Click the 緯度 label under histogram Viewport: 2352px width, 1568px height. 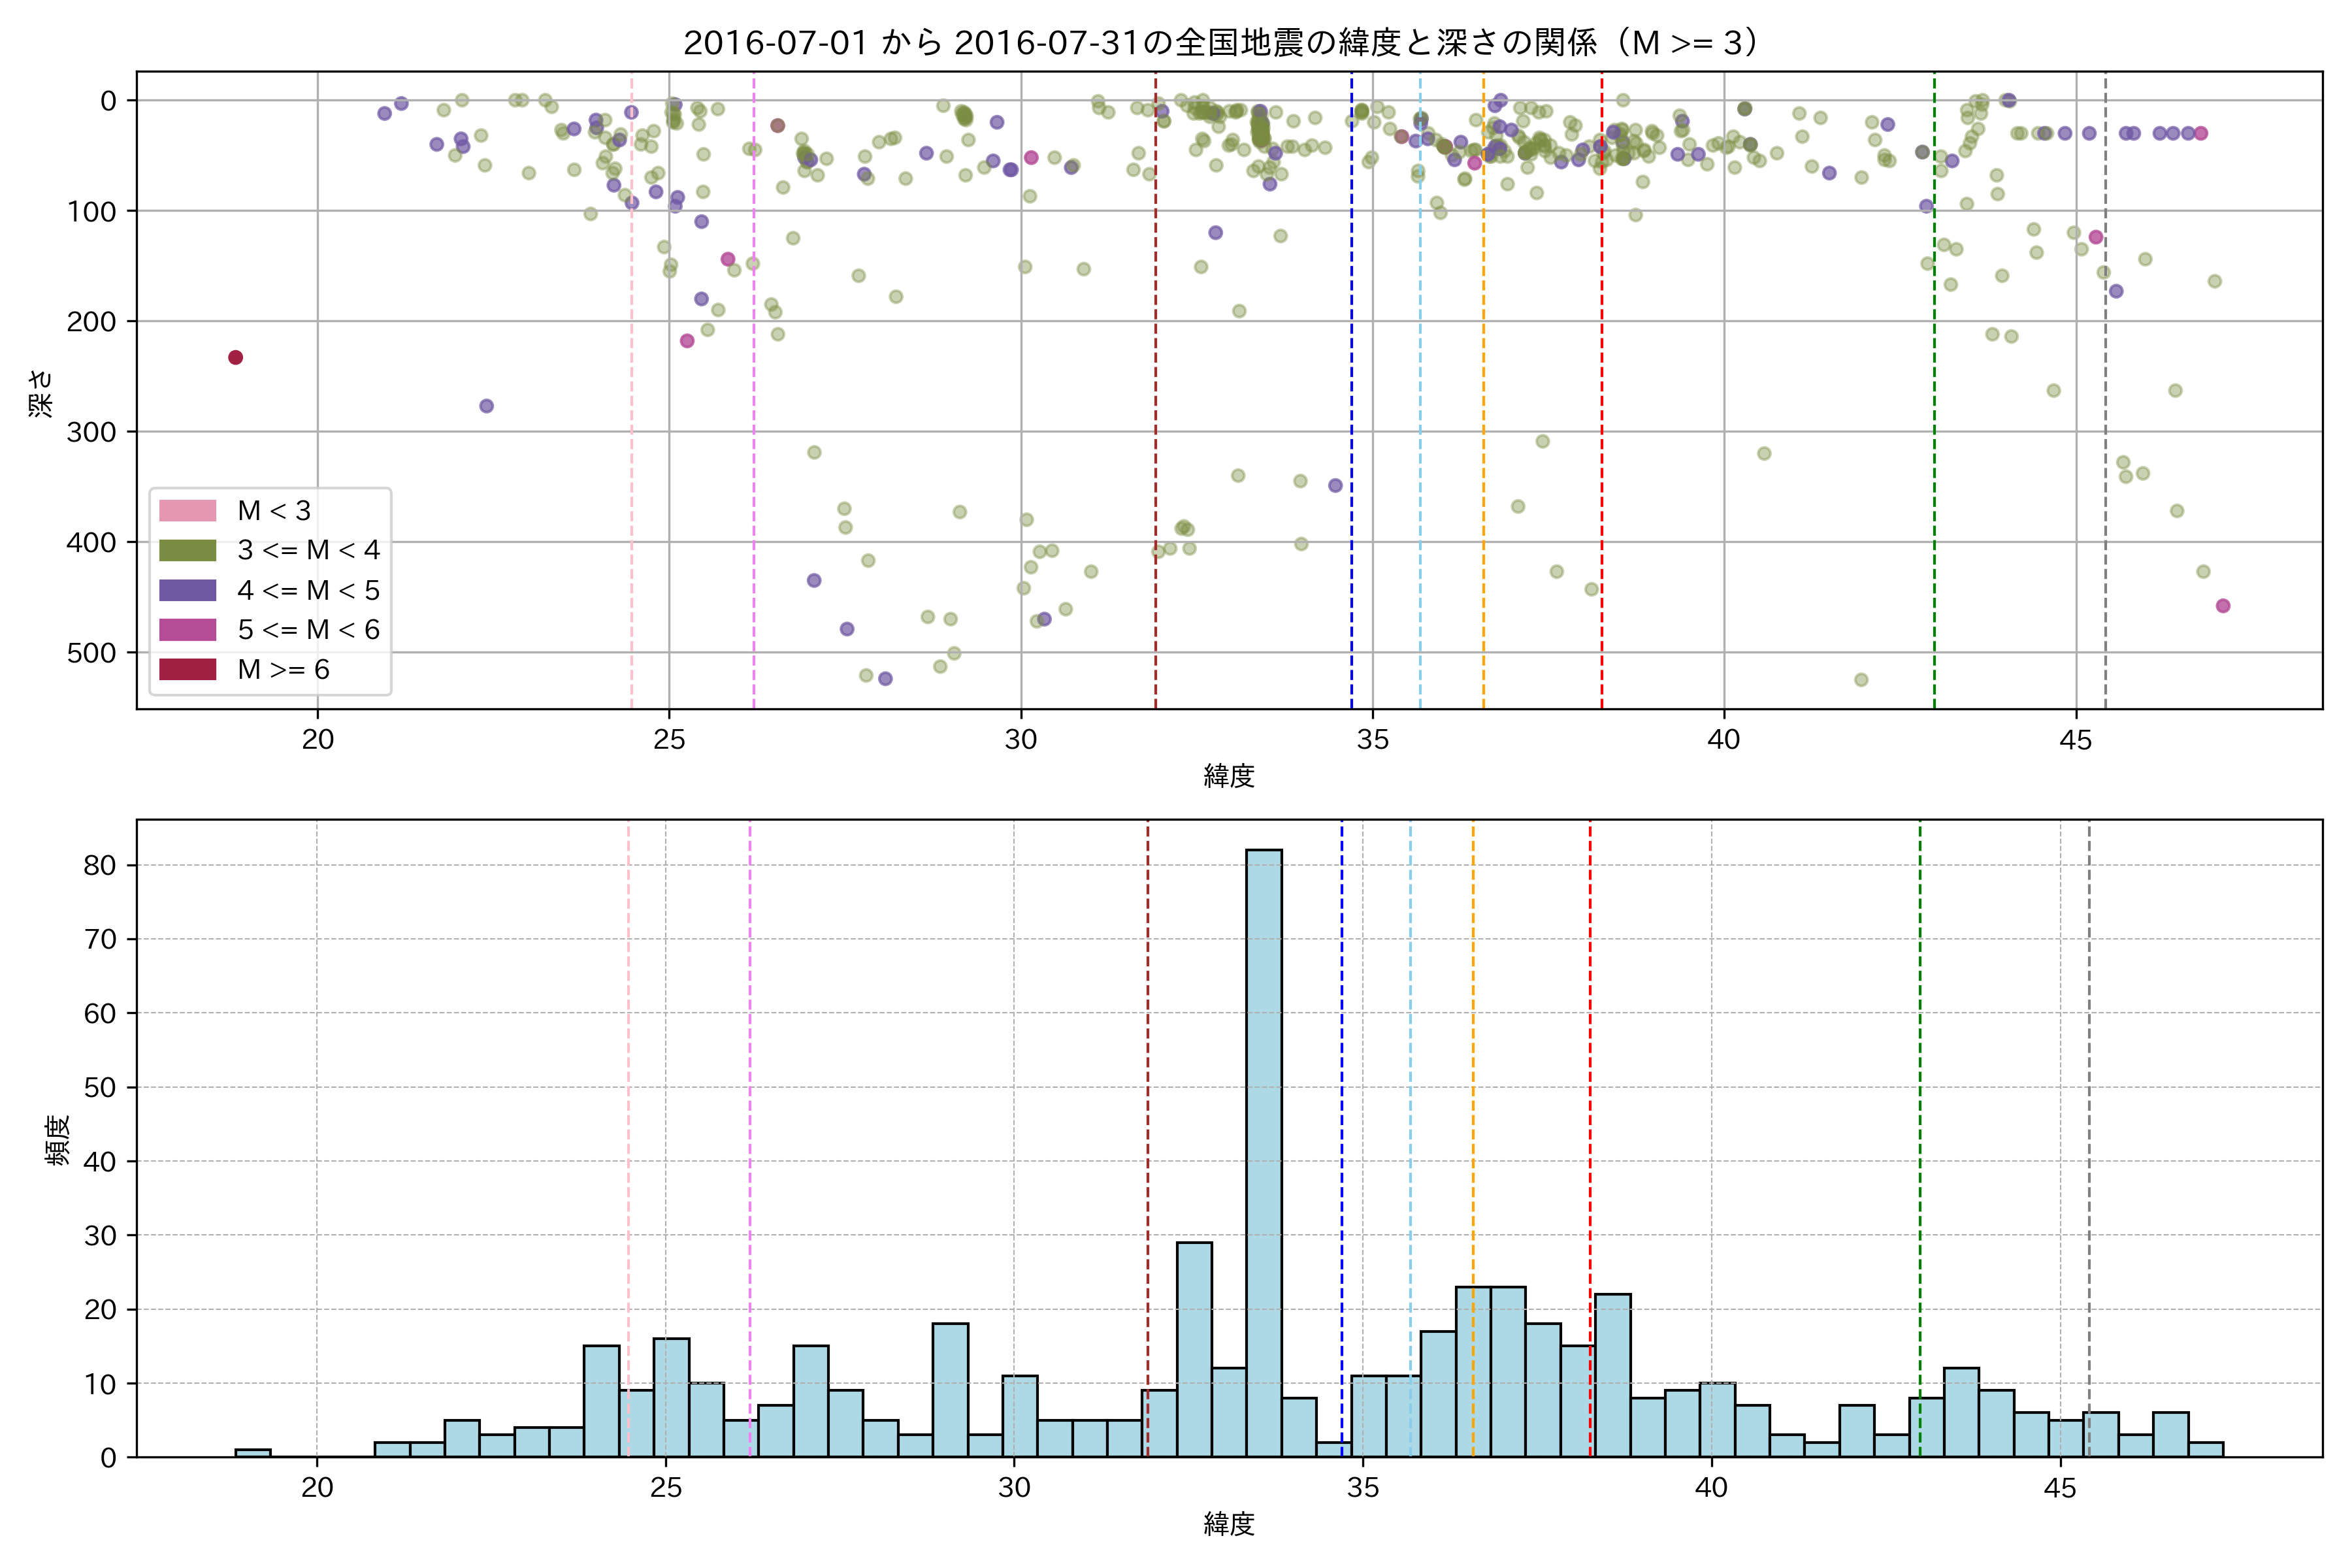click(1229, 1525)
